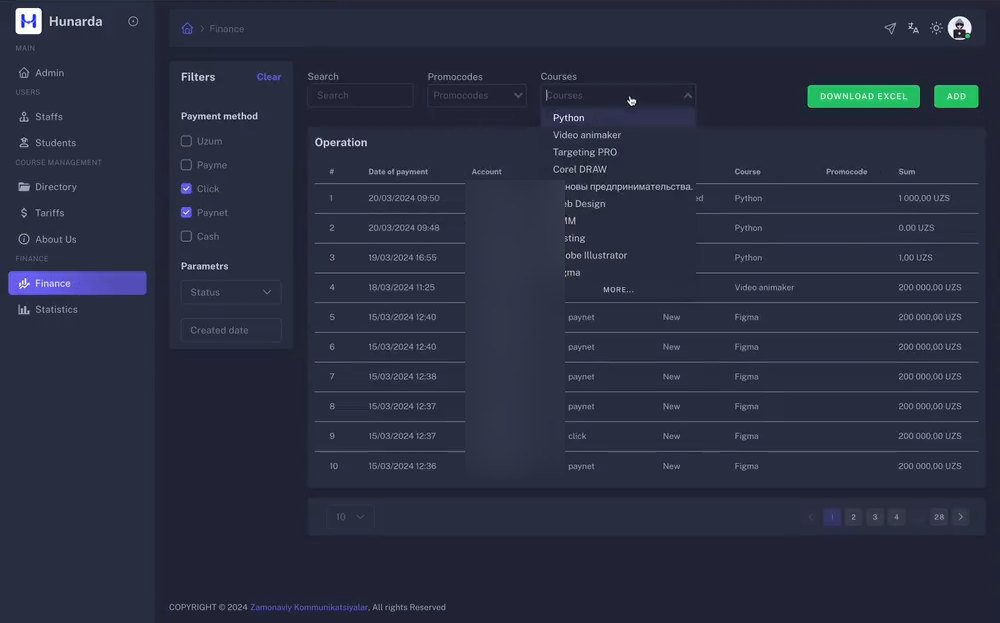Open the Promocodes dropdown
The image size is (1000, 623).
(x=477, y=96)
